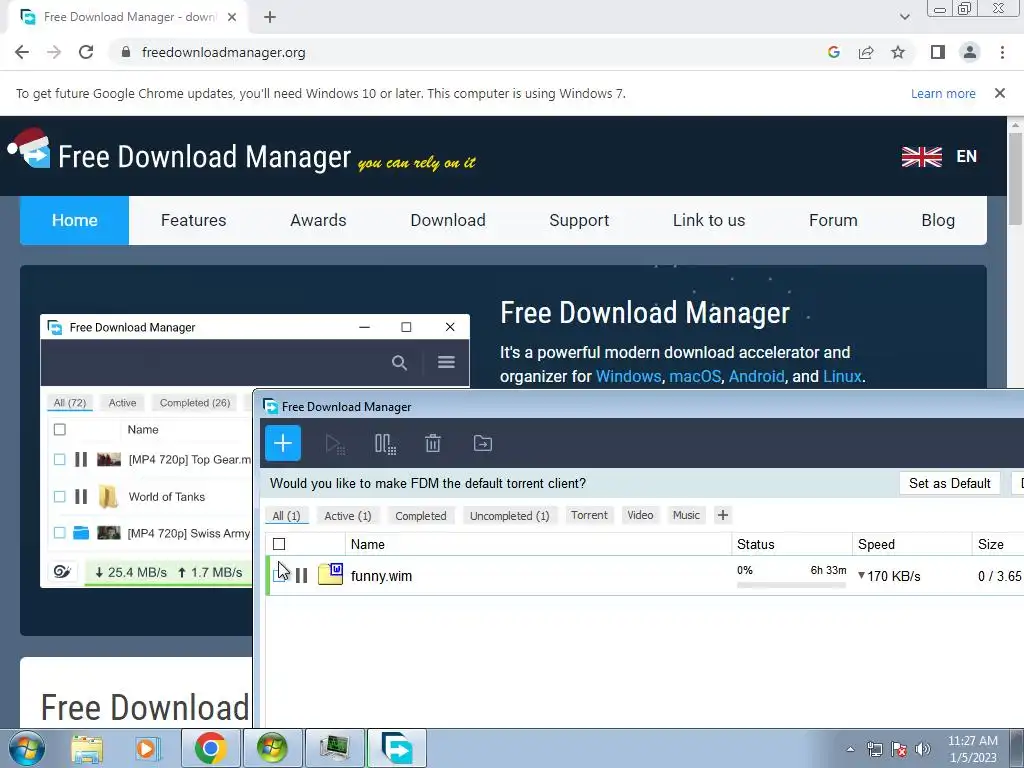This screenshot has width=1024, height=768.
Task: Click the share page icon in Chrome
Action: click(866, 52)
